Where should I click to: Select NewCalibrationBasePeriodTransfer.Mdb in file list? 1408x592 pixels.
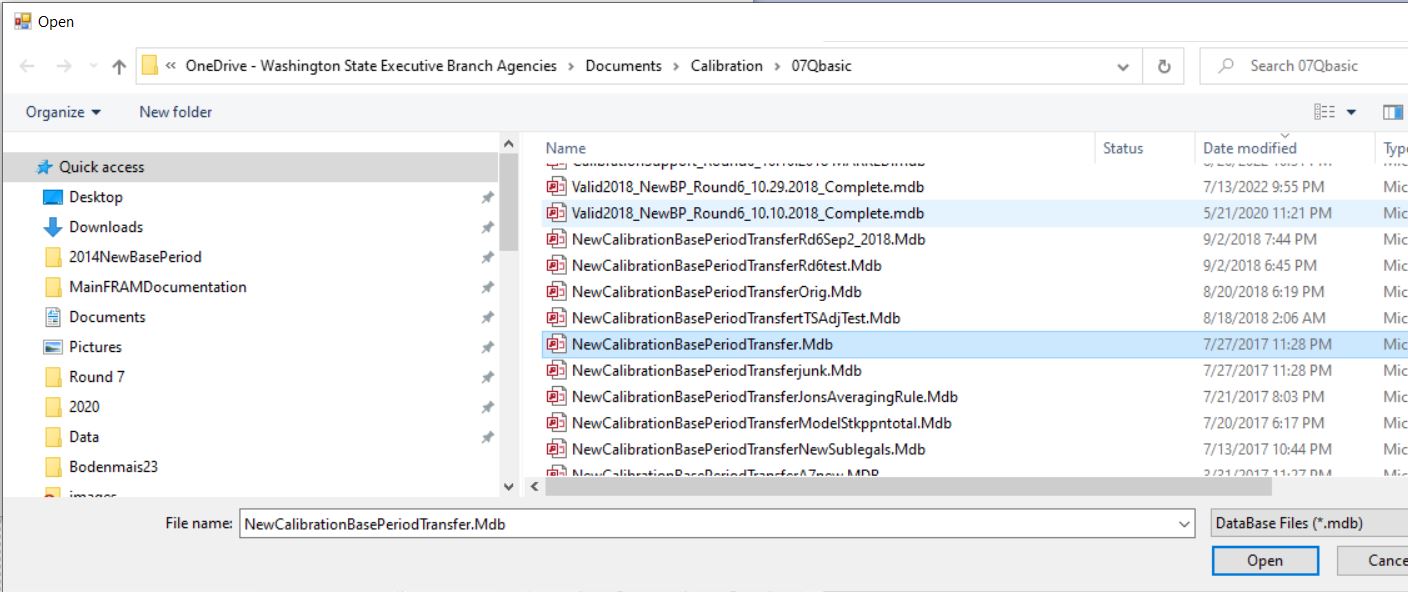[702, 344]
